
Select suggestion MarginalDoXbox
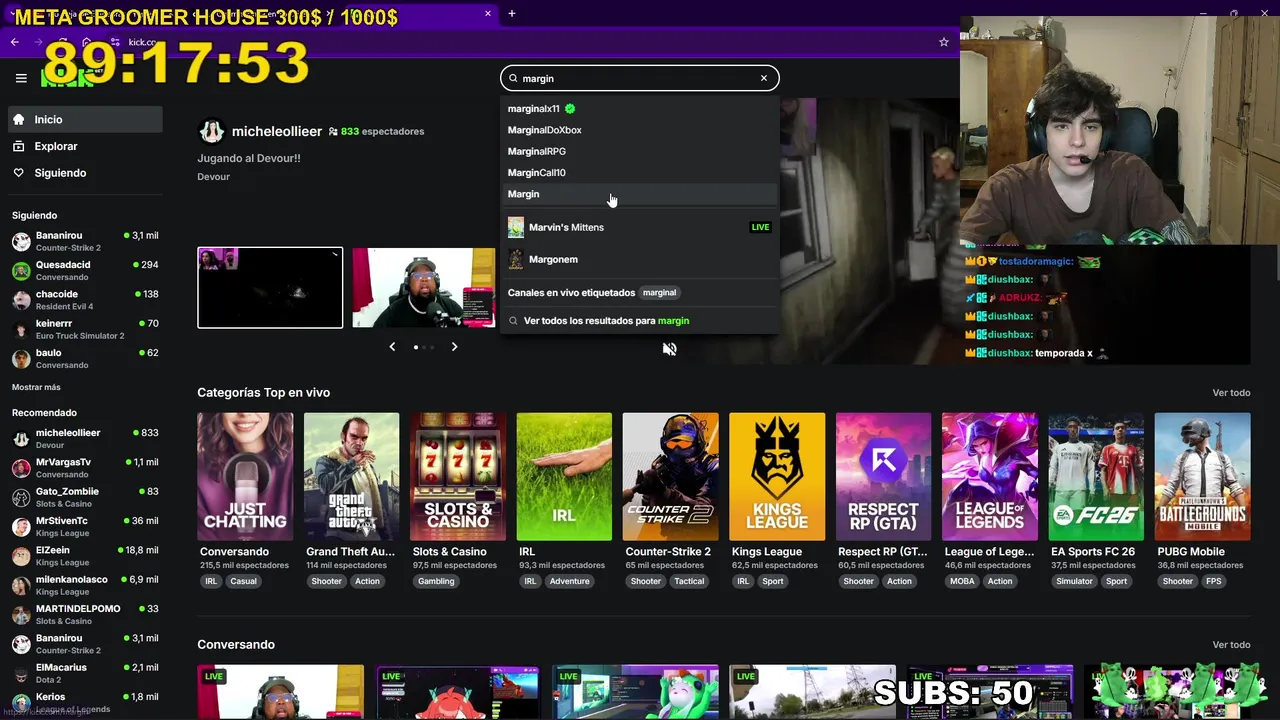640,130
